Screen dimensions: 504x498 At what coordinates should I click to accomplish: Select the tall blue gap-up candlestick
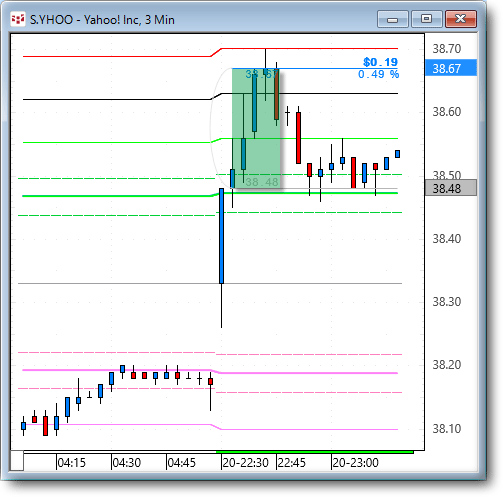coord(221,236)
